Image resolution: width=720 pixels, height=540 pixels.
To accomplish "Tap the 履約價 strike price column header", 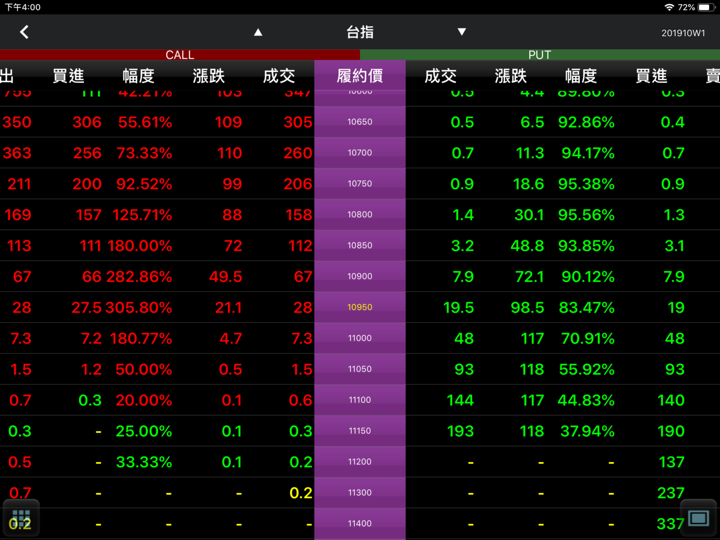I will 359,76.
